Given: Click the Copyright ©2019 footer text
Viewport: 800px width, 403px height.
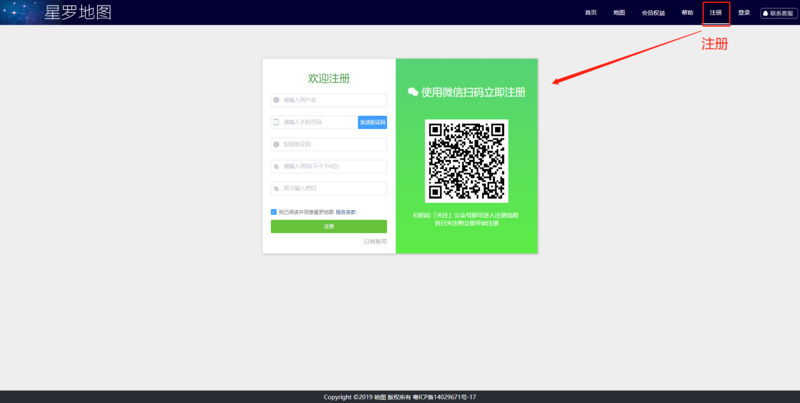Looking at the screenshot, I should (x=399, y=397).
